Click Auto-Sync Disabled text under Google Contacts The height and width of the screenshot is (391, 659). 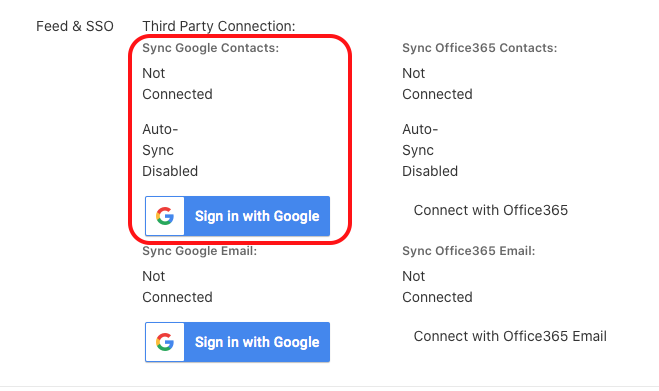click(x=170, y=150)
